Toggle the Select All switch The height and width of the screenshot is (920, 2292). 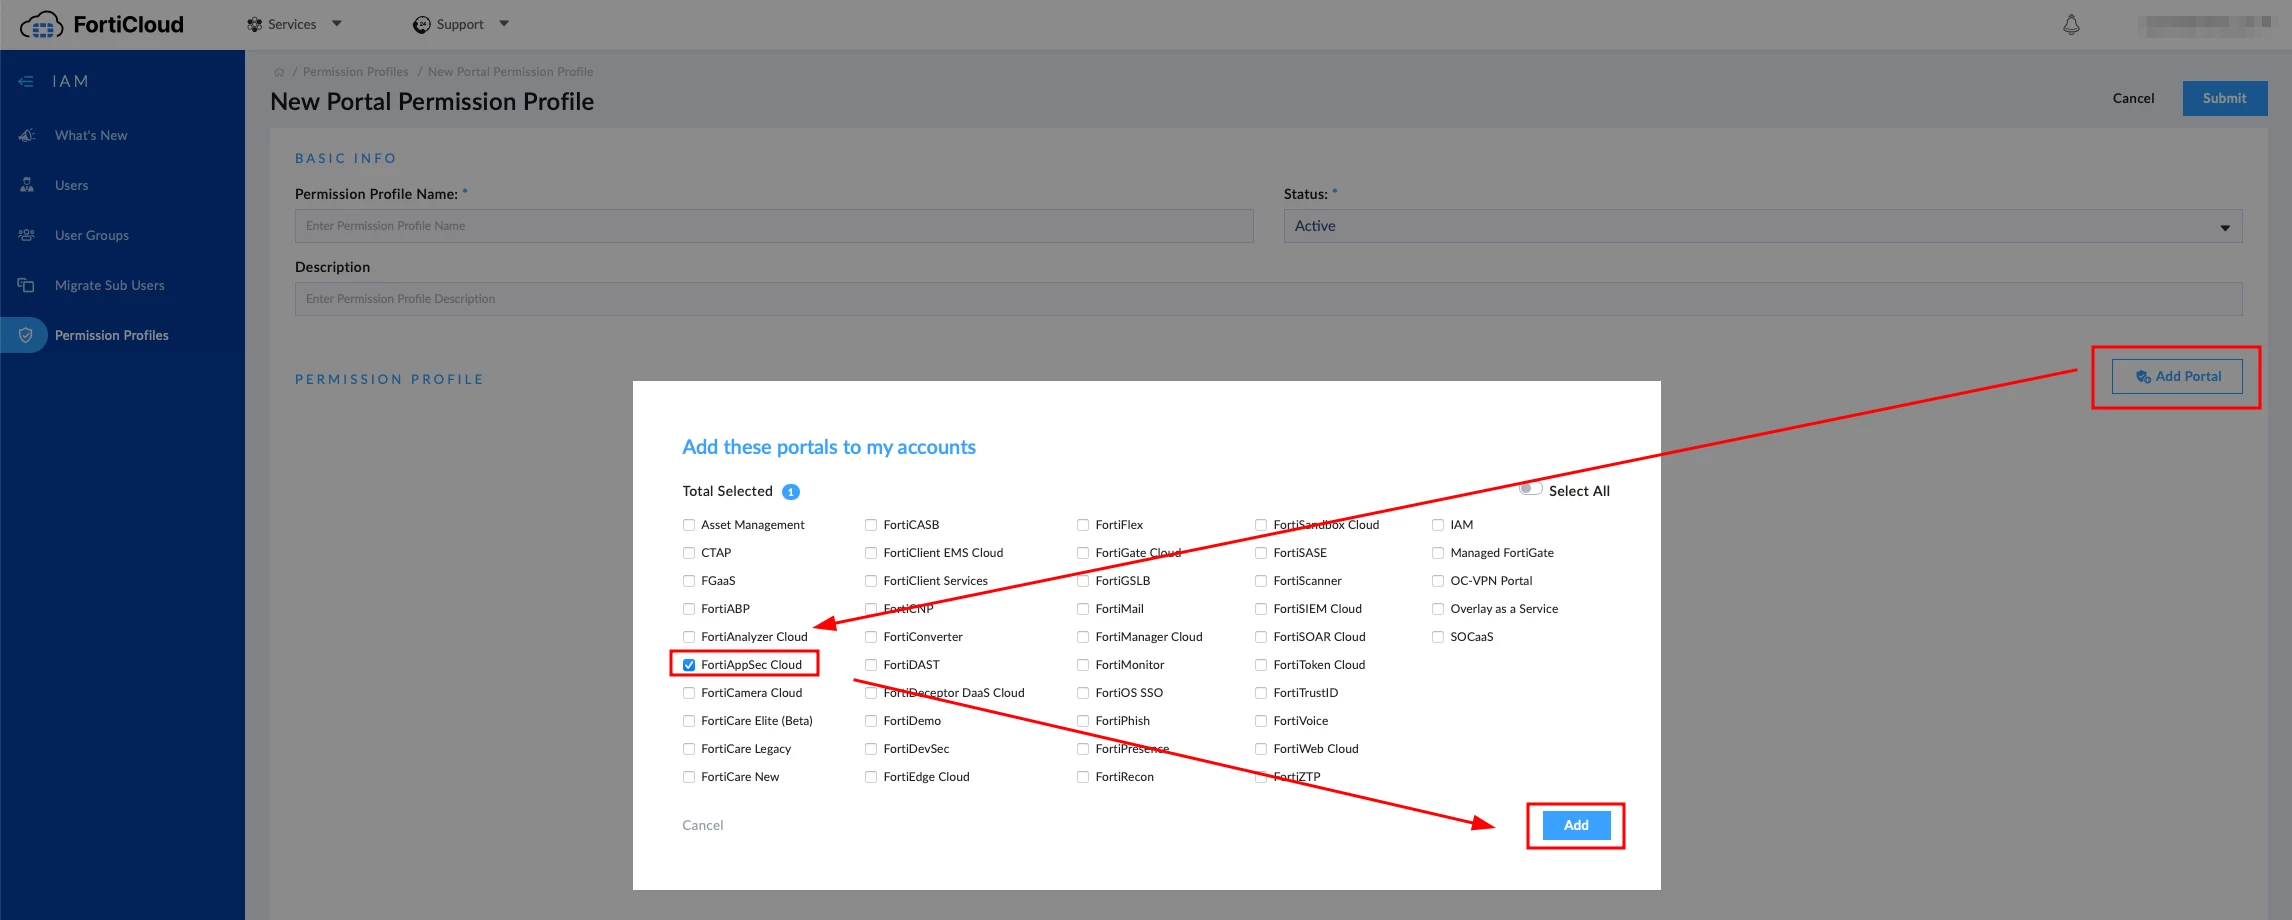pyautogui.click(x=1530, y=489)
